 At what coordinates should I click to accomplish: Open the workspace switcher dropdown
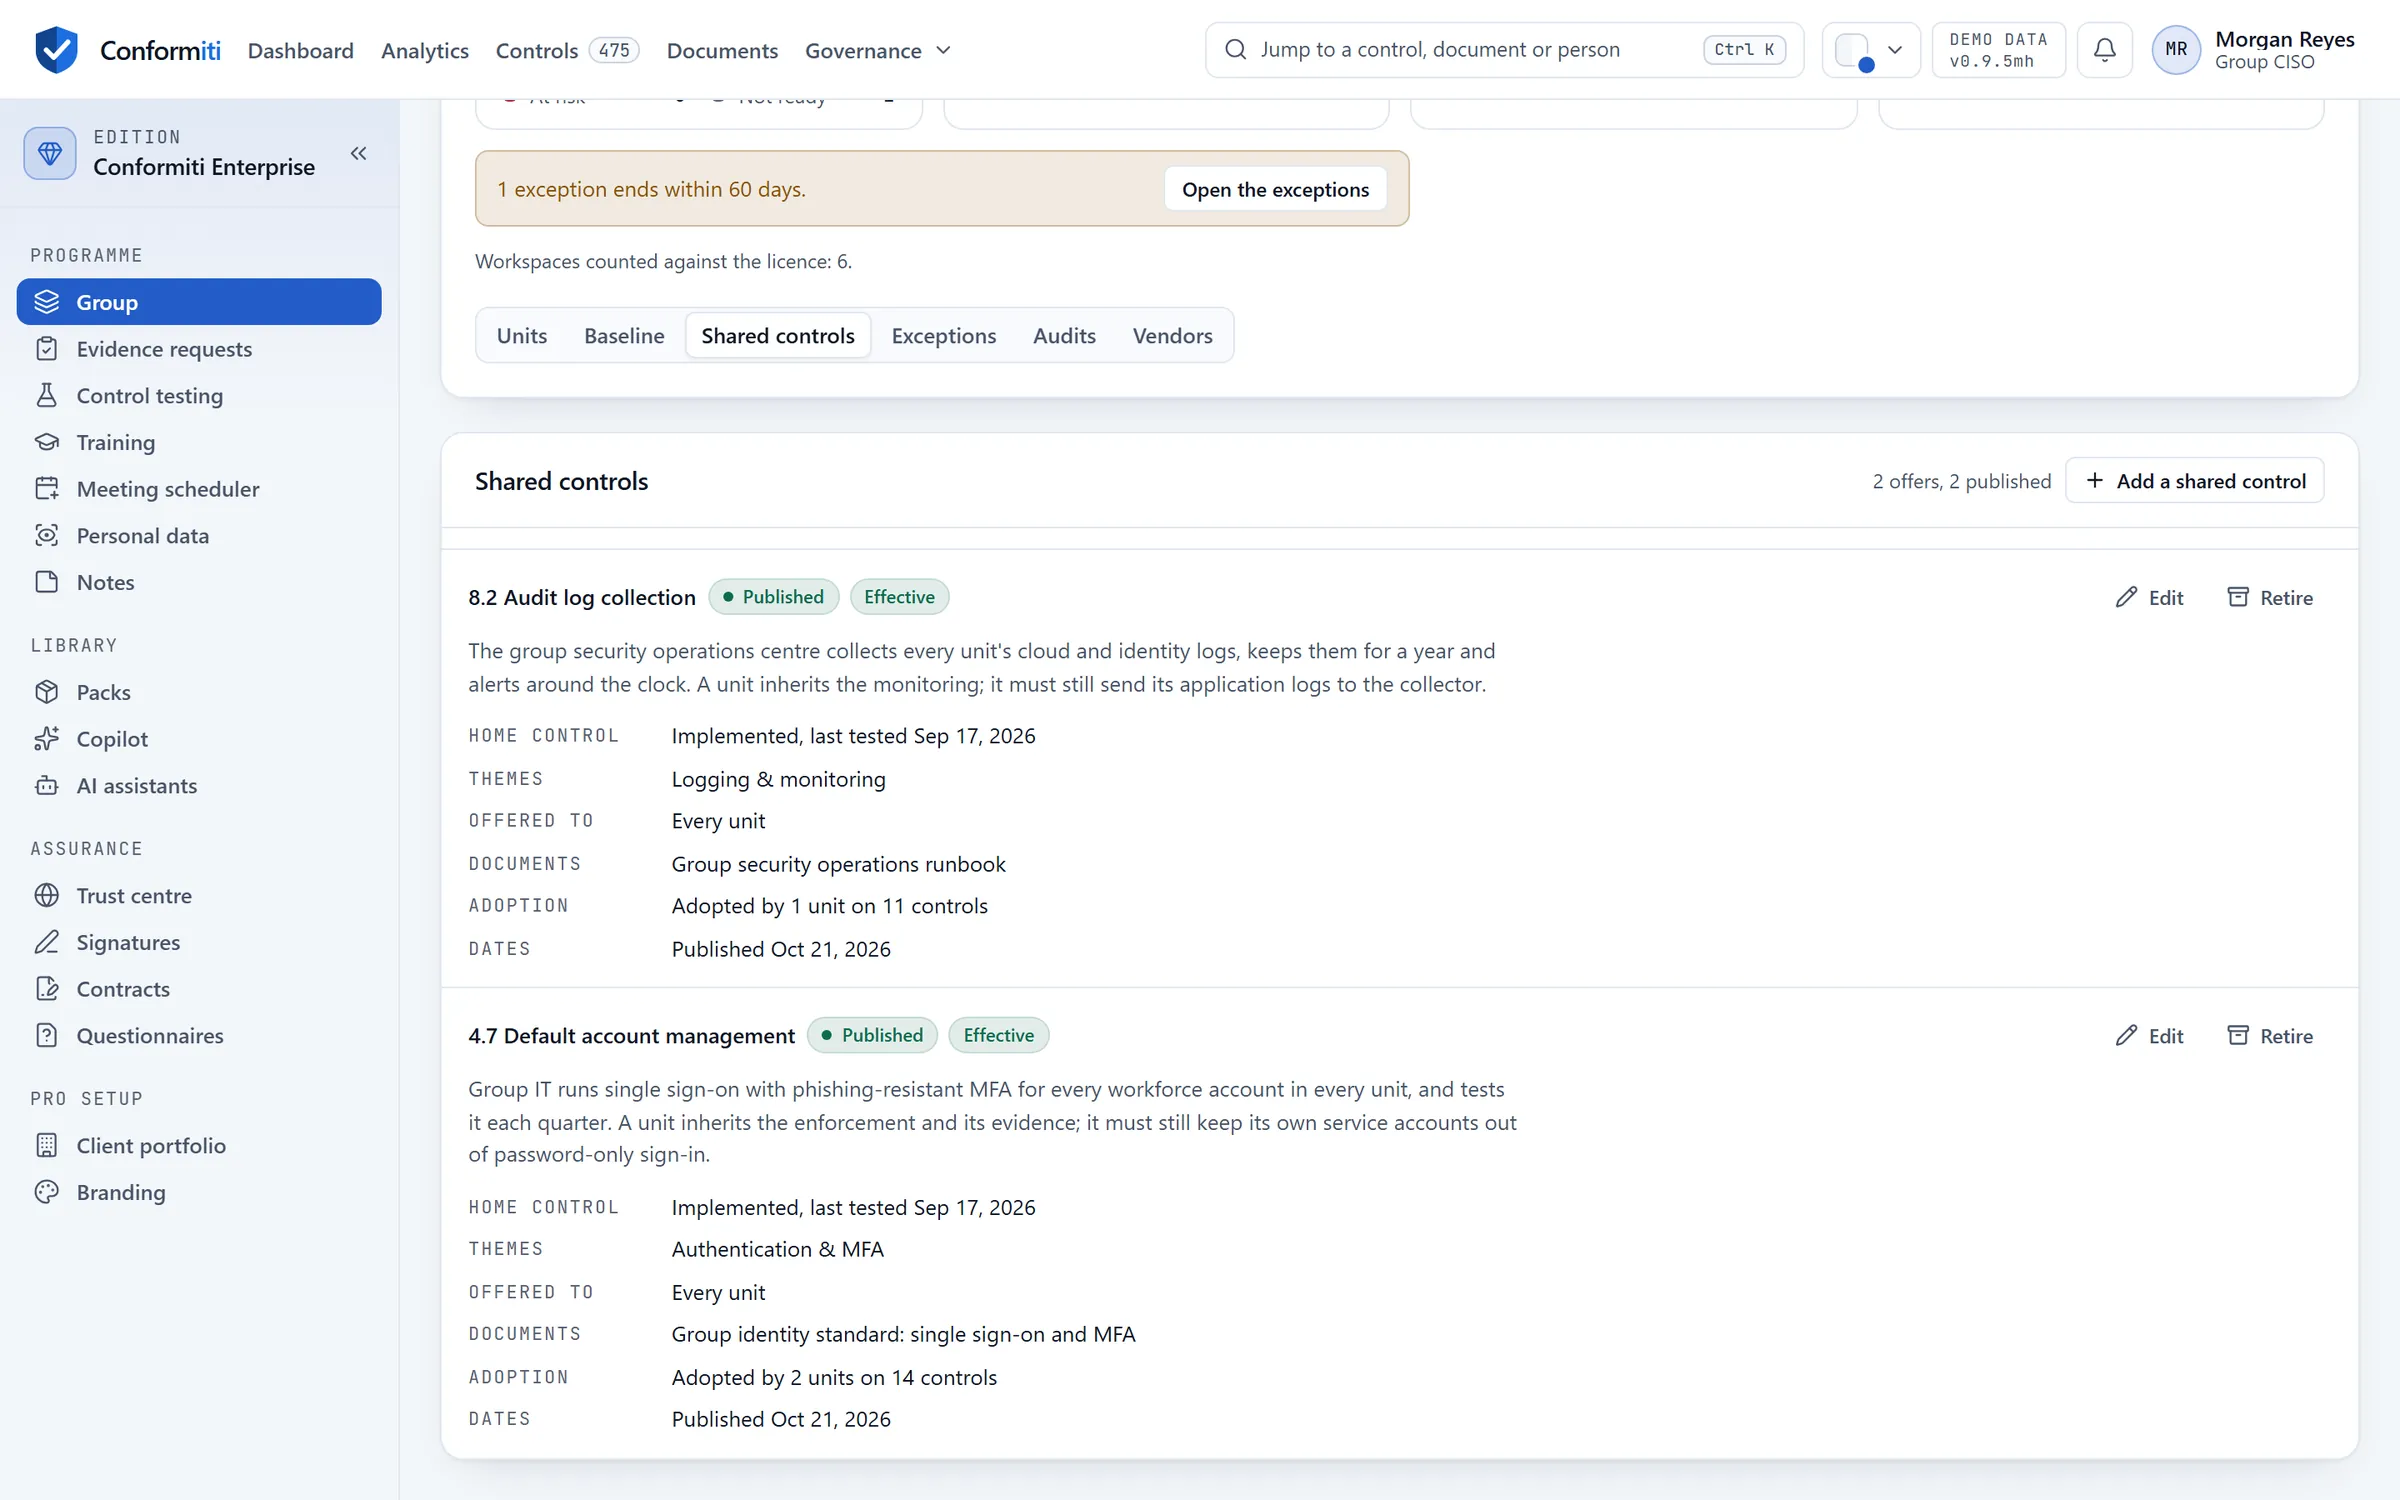click(x=1871, y=50)
